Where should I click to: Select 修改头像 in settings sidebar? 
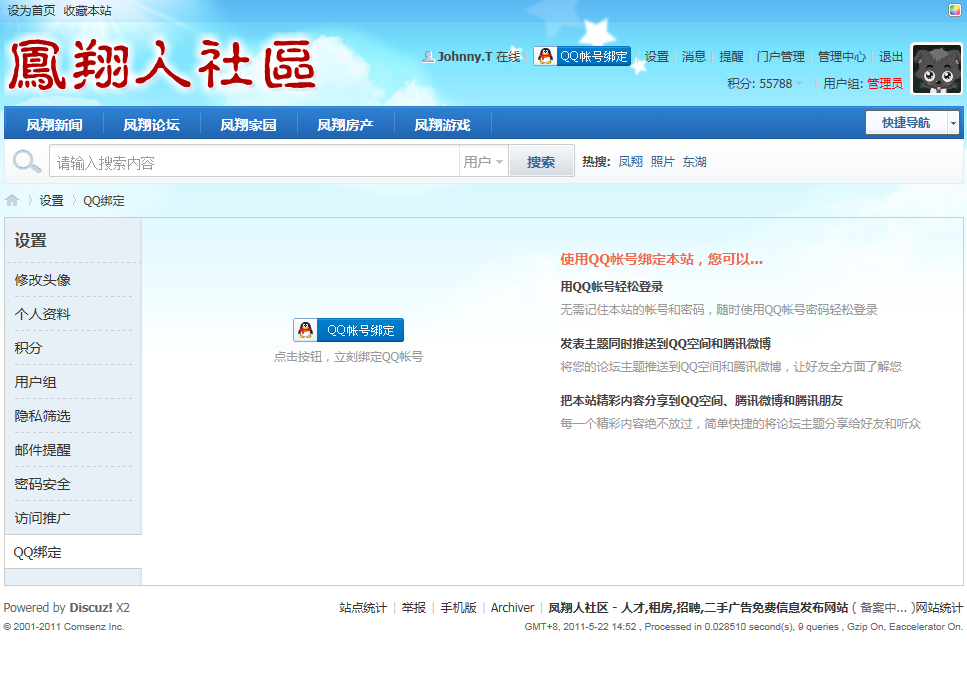[43, 280]
